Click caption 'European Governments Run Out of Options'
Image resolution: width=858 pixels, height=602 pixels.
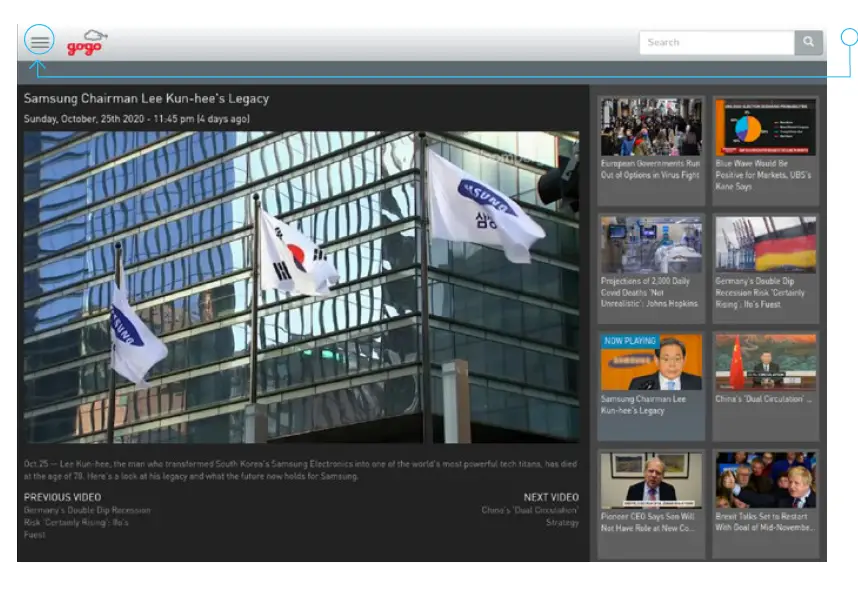pos(650,169)
